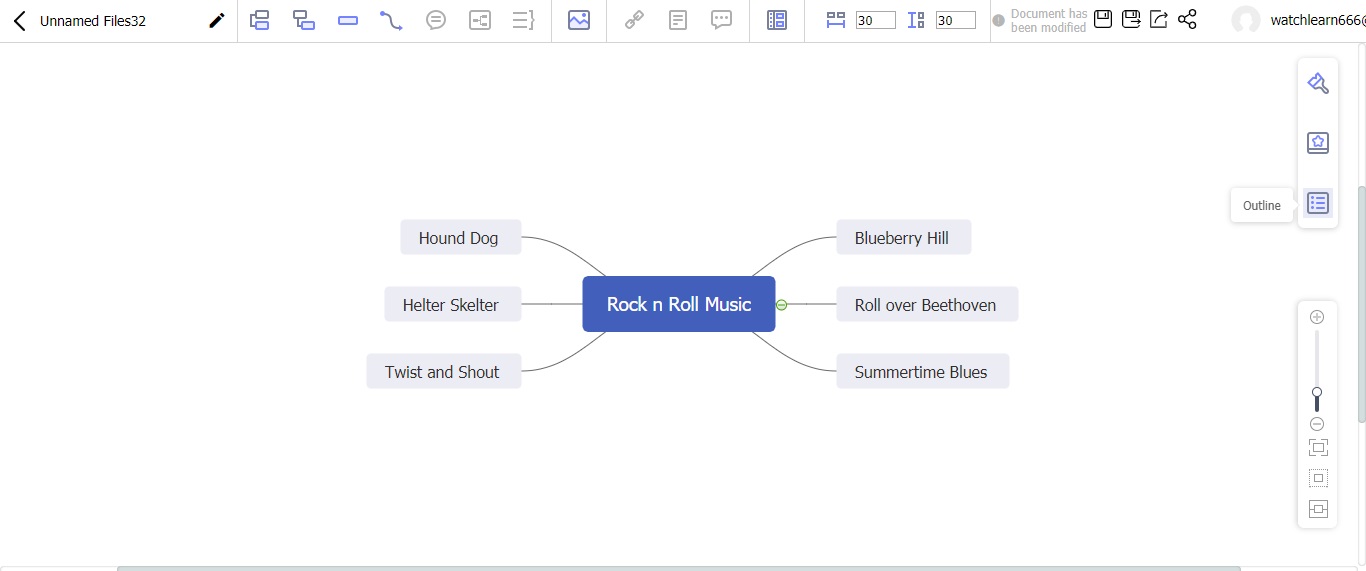Screen dimensions: 1366x571
Task: Click the export file icon
Action: (1159, 19)
